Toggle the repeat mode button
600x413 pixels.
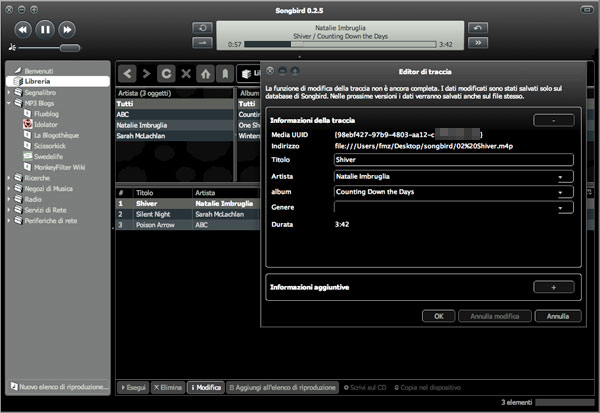point(204,27)
